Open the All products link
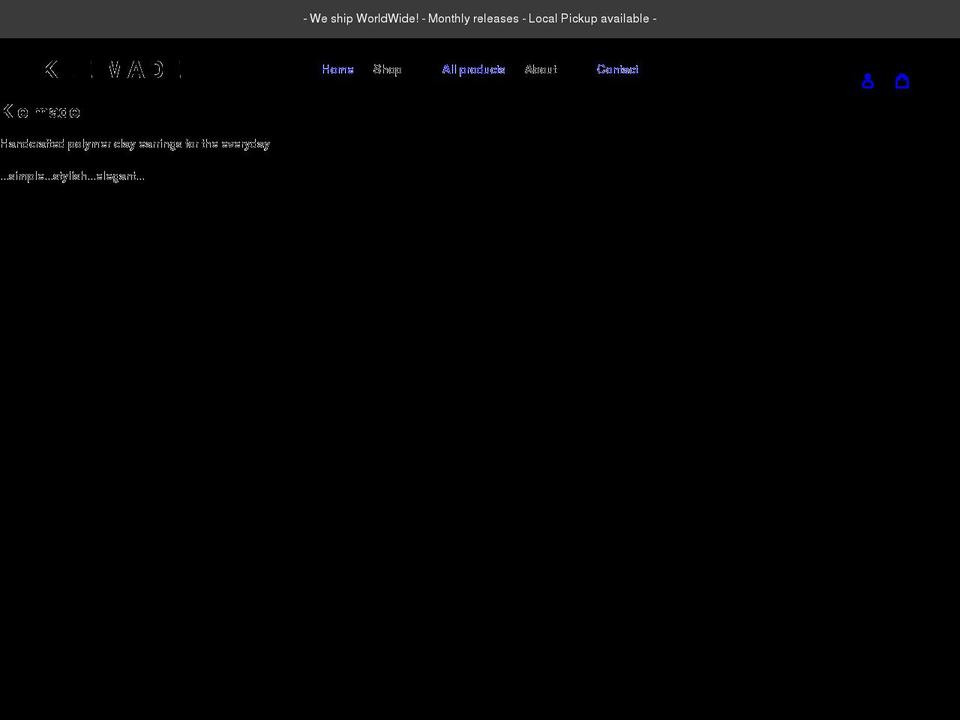 [473, 70]
